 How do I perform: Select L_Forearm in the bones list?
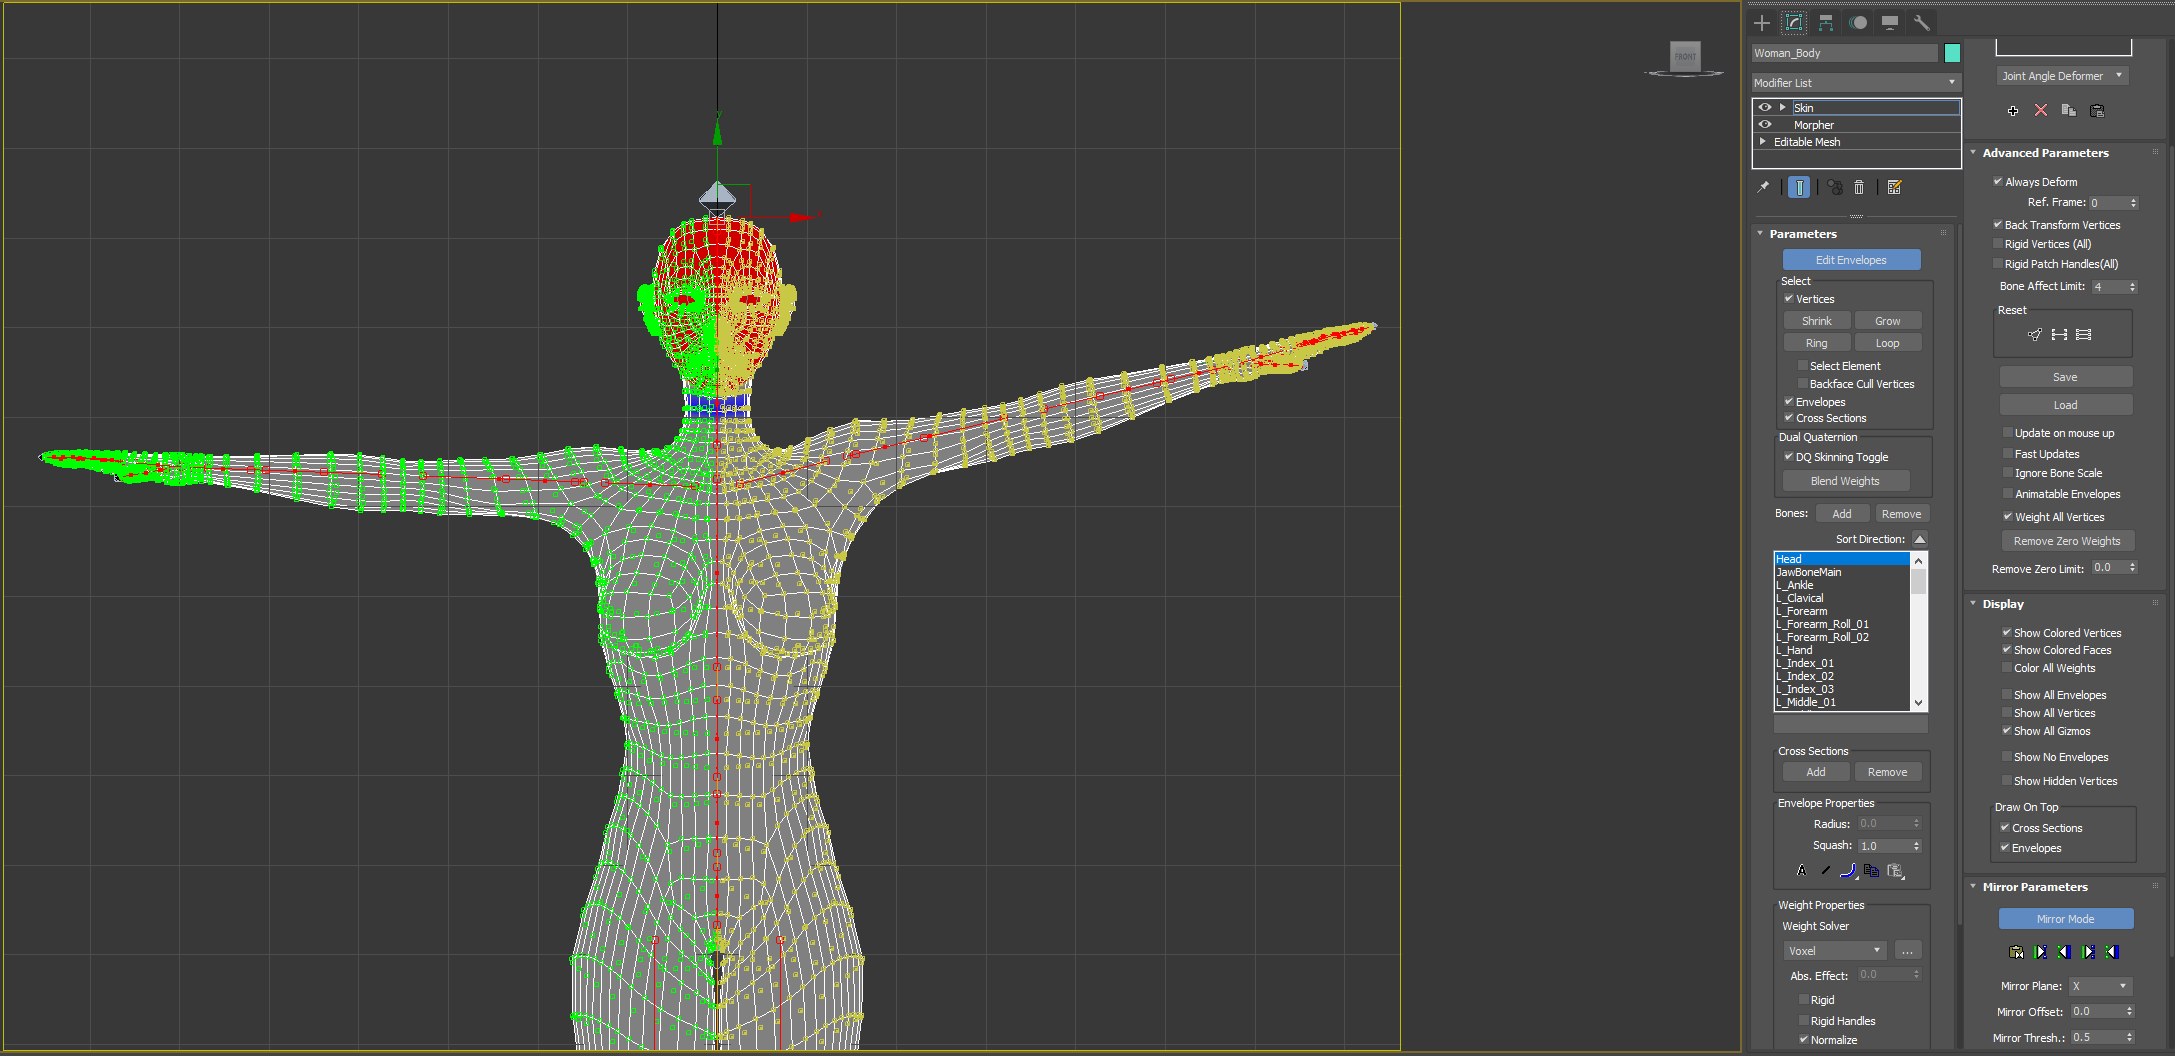1842,611
